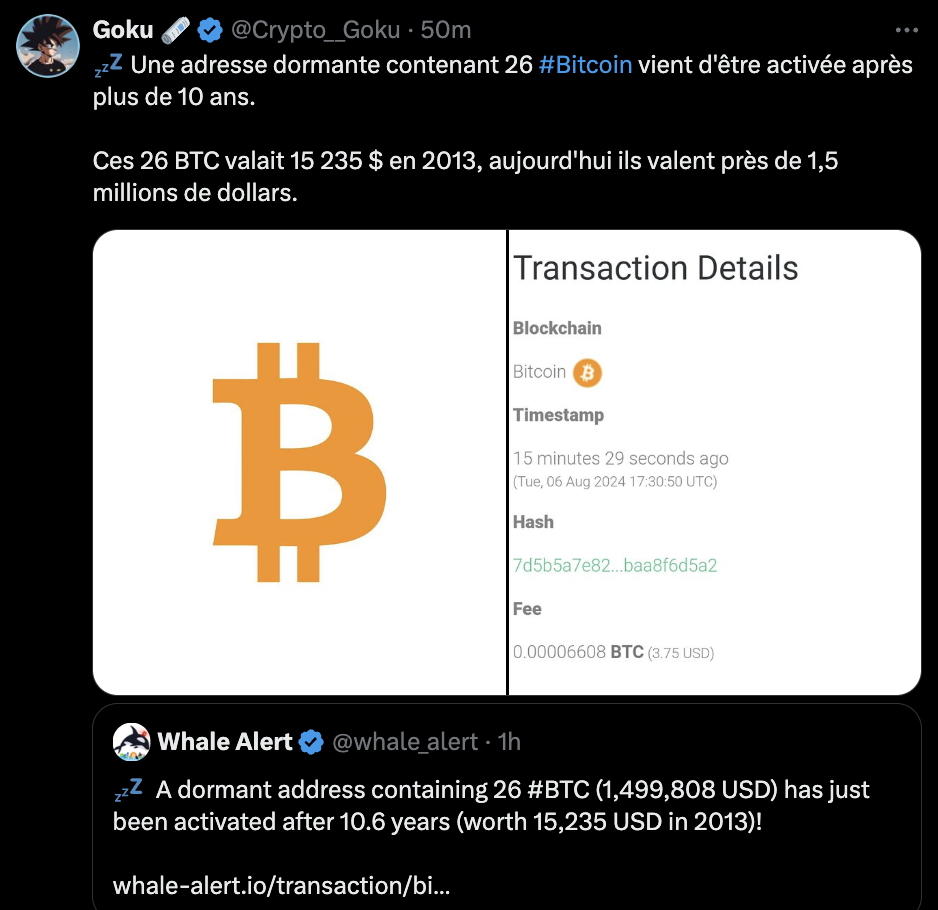Open the tweet's three-dot more menu

905,30
